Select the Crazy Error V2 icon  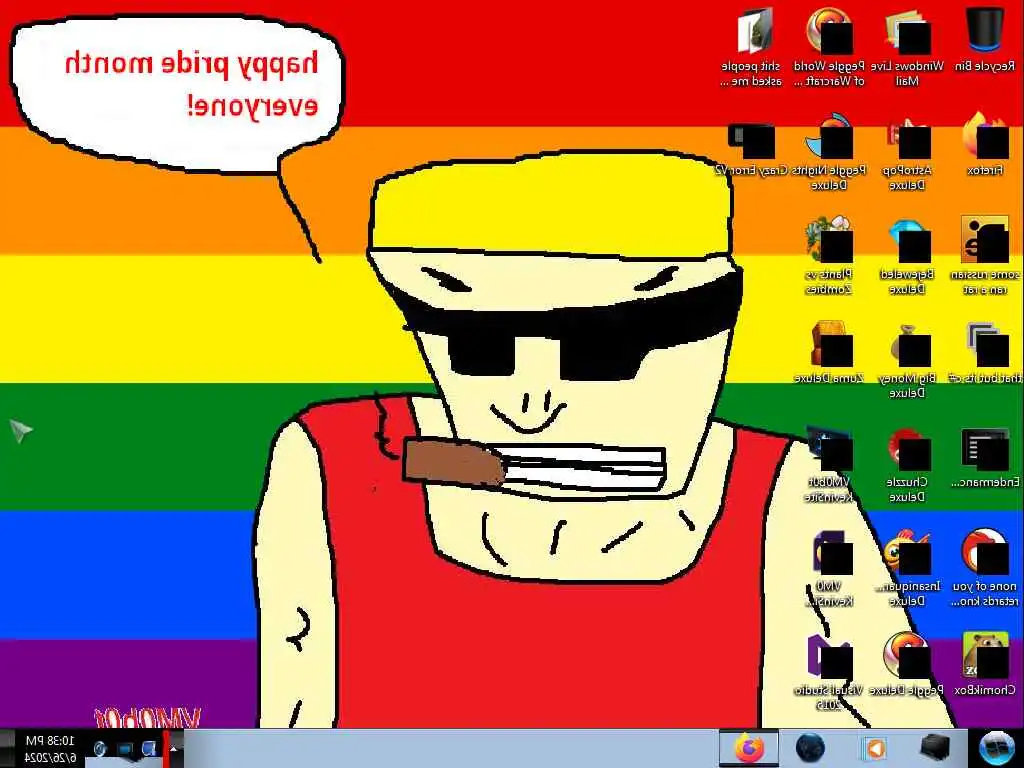(750, 149)
